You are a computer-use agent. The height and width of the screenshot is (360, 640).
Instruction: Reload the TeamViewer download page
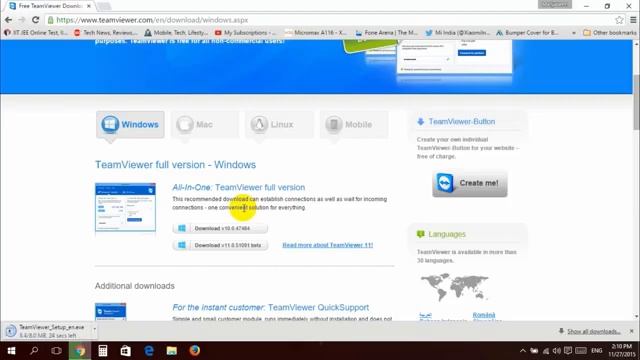point(36,20)
